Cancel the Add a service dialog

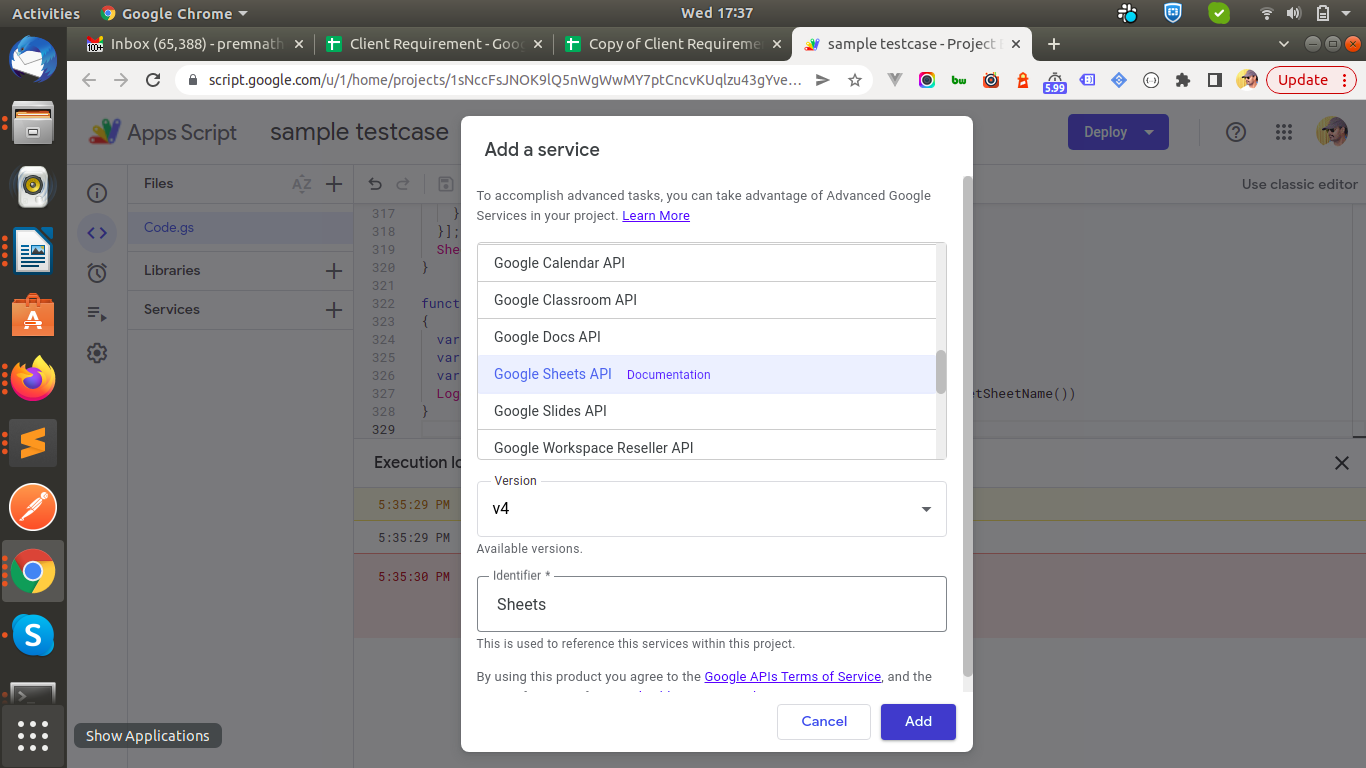tap(824, 722)
